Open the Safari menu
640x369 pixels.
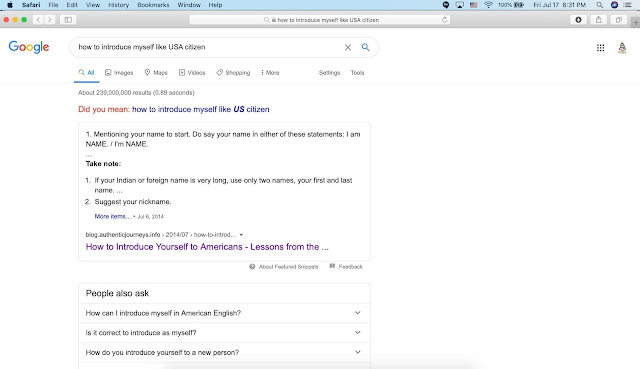(31, 5)
